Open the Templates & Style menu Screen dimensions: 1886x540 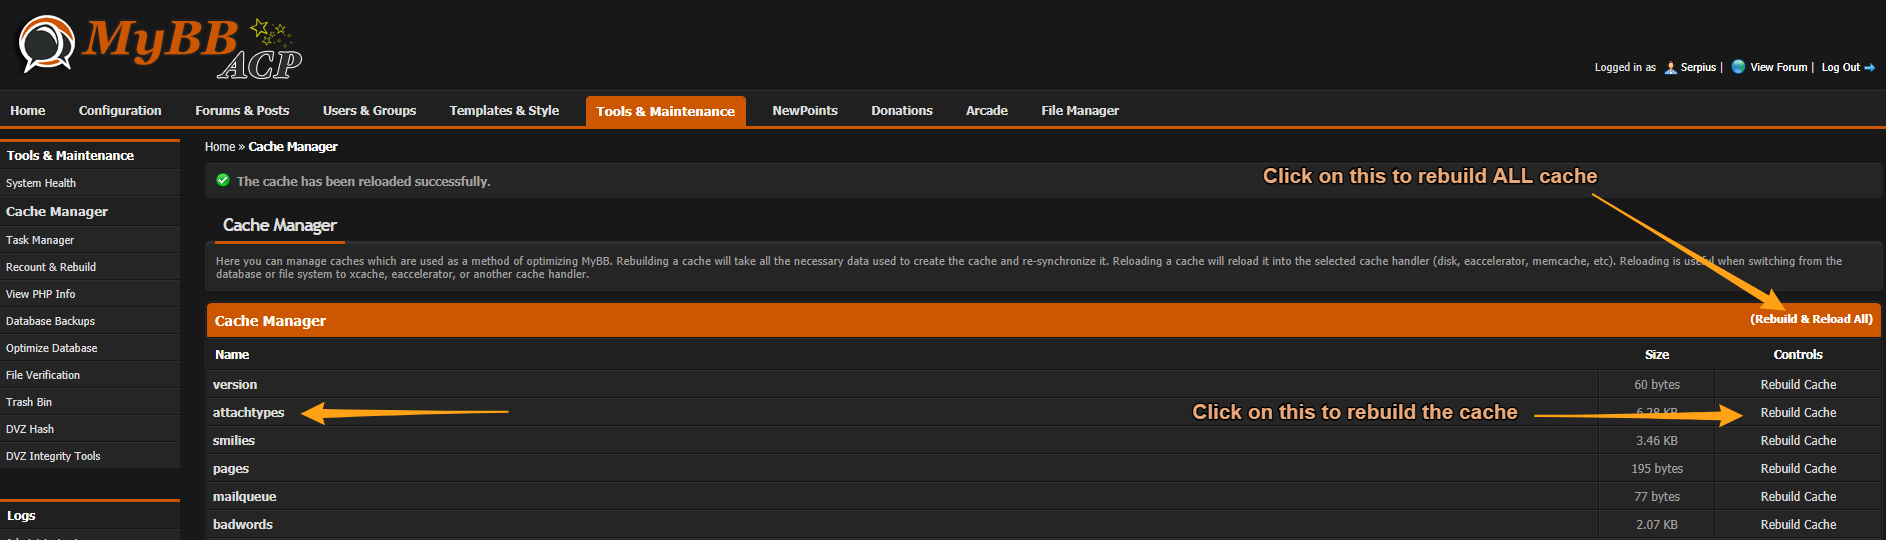(504, 111)
